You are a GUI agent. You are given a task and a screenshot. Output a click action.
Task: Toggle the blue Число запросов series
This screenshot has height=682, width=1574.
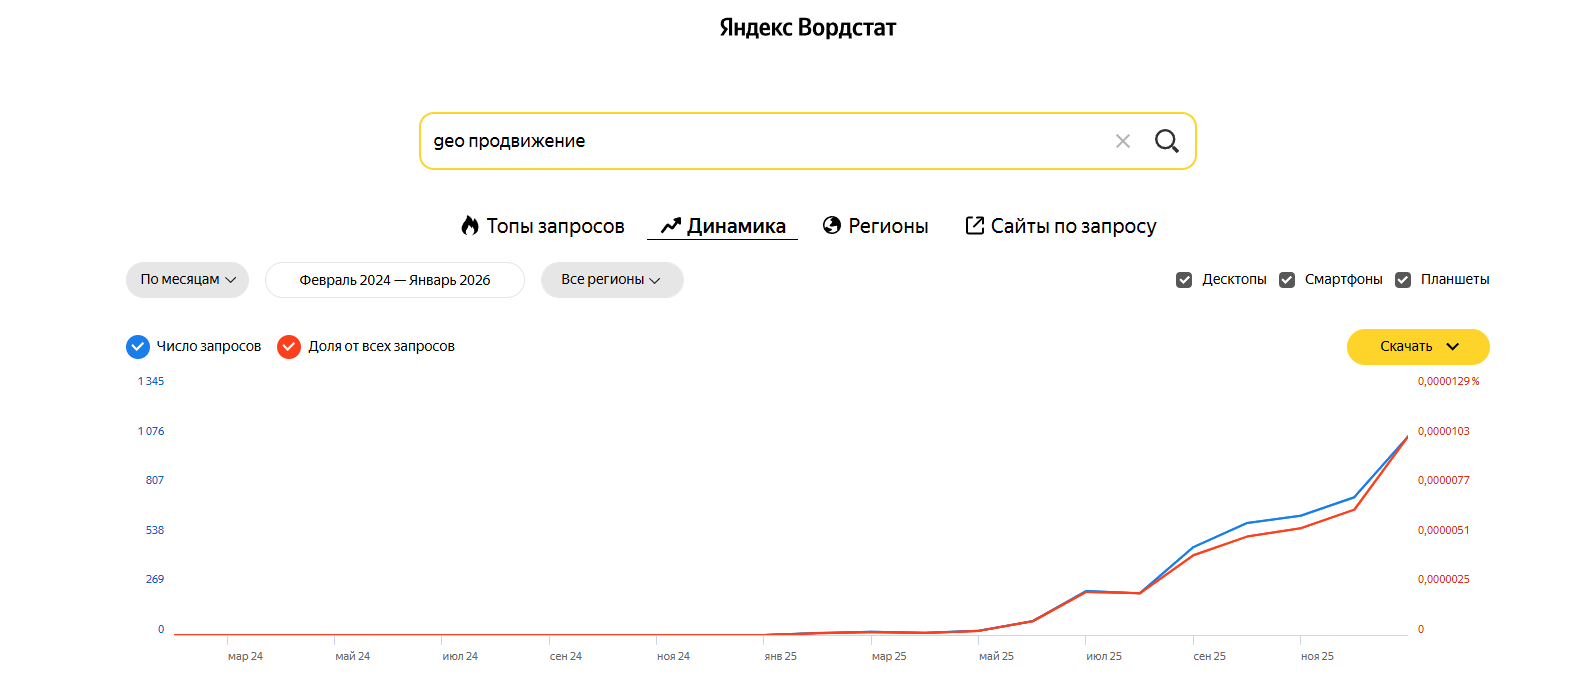tap(138, 347)
